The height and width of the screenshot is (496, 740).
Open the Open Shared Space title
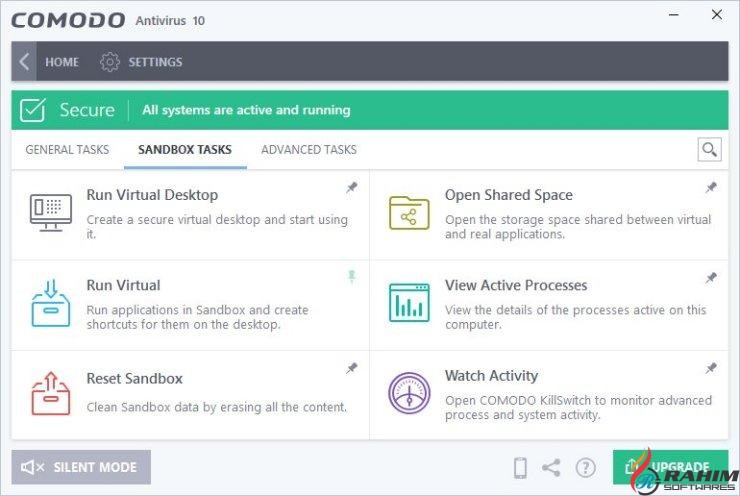pos(509,195)
